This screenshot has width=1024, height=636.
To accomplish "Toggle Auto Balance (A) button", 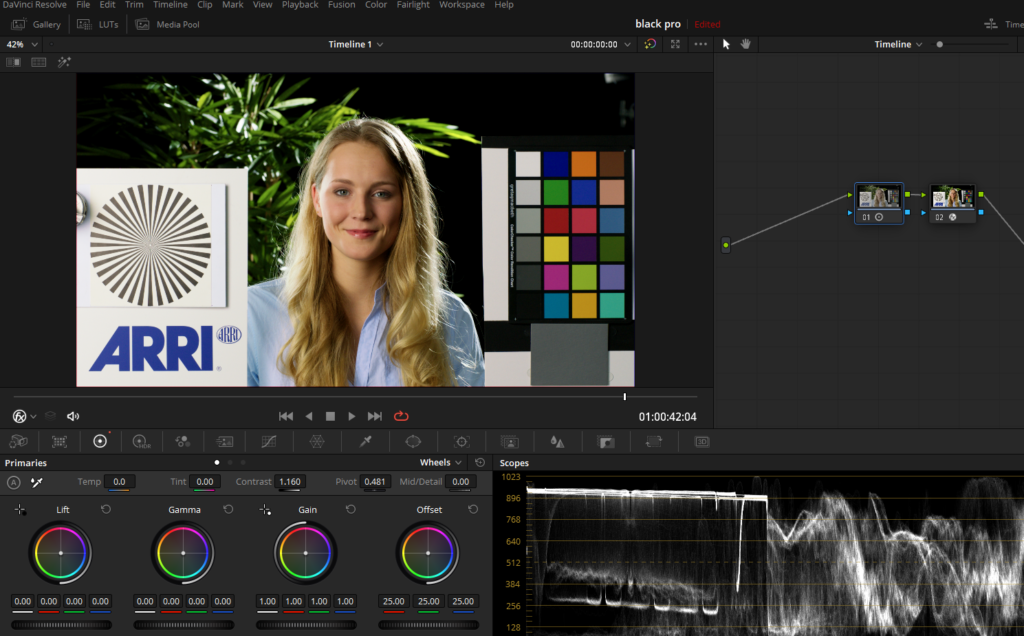I will (14, 482).
